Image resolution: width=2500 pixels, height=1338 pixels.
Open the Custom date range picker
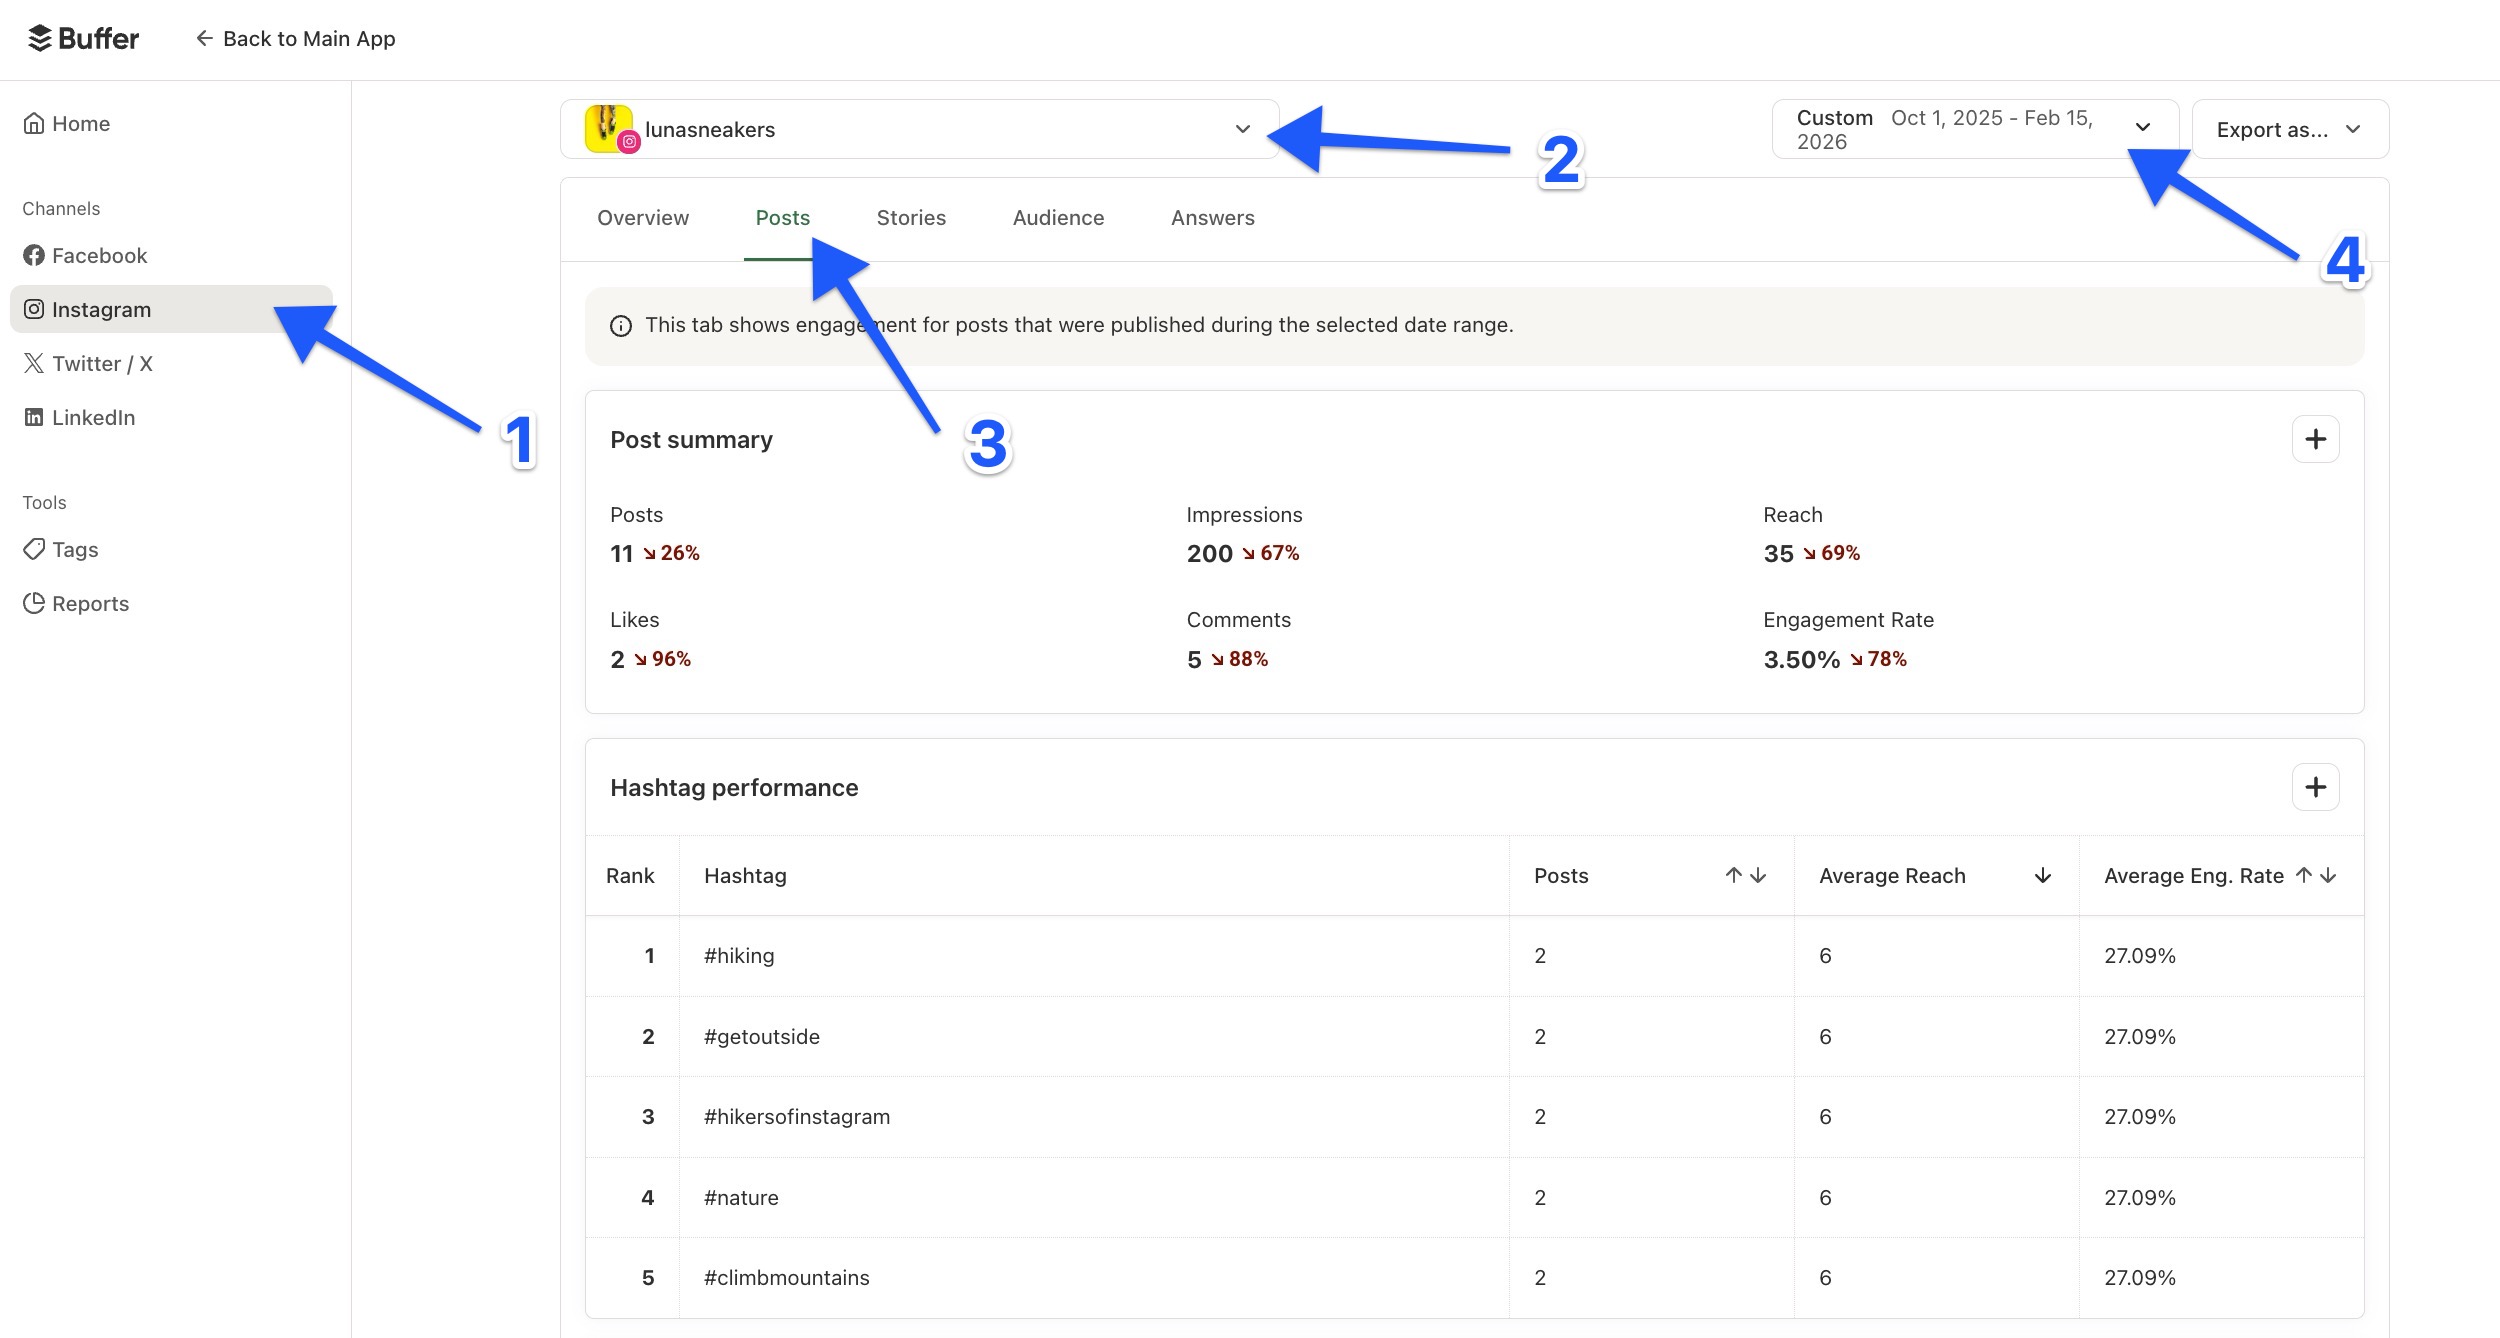tap(1975, 129)
